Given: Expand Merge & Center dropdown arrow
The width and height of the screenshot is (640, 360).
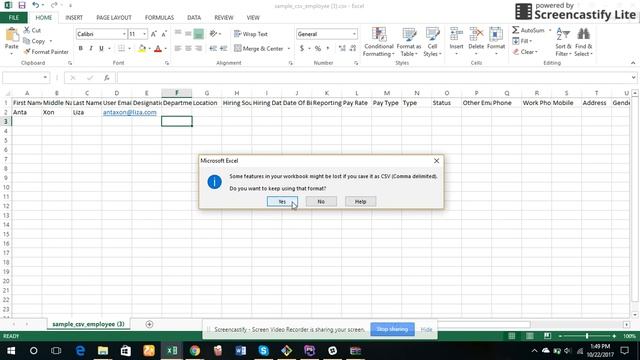Looking at the screenshot, I should tap(289, 49).
